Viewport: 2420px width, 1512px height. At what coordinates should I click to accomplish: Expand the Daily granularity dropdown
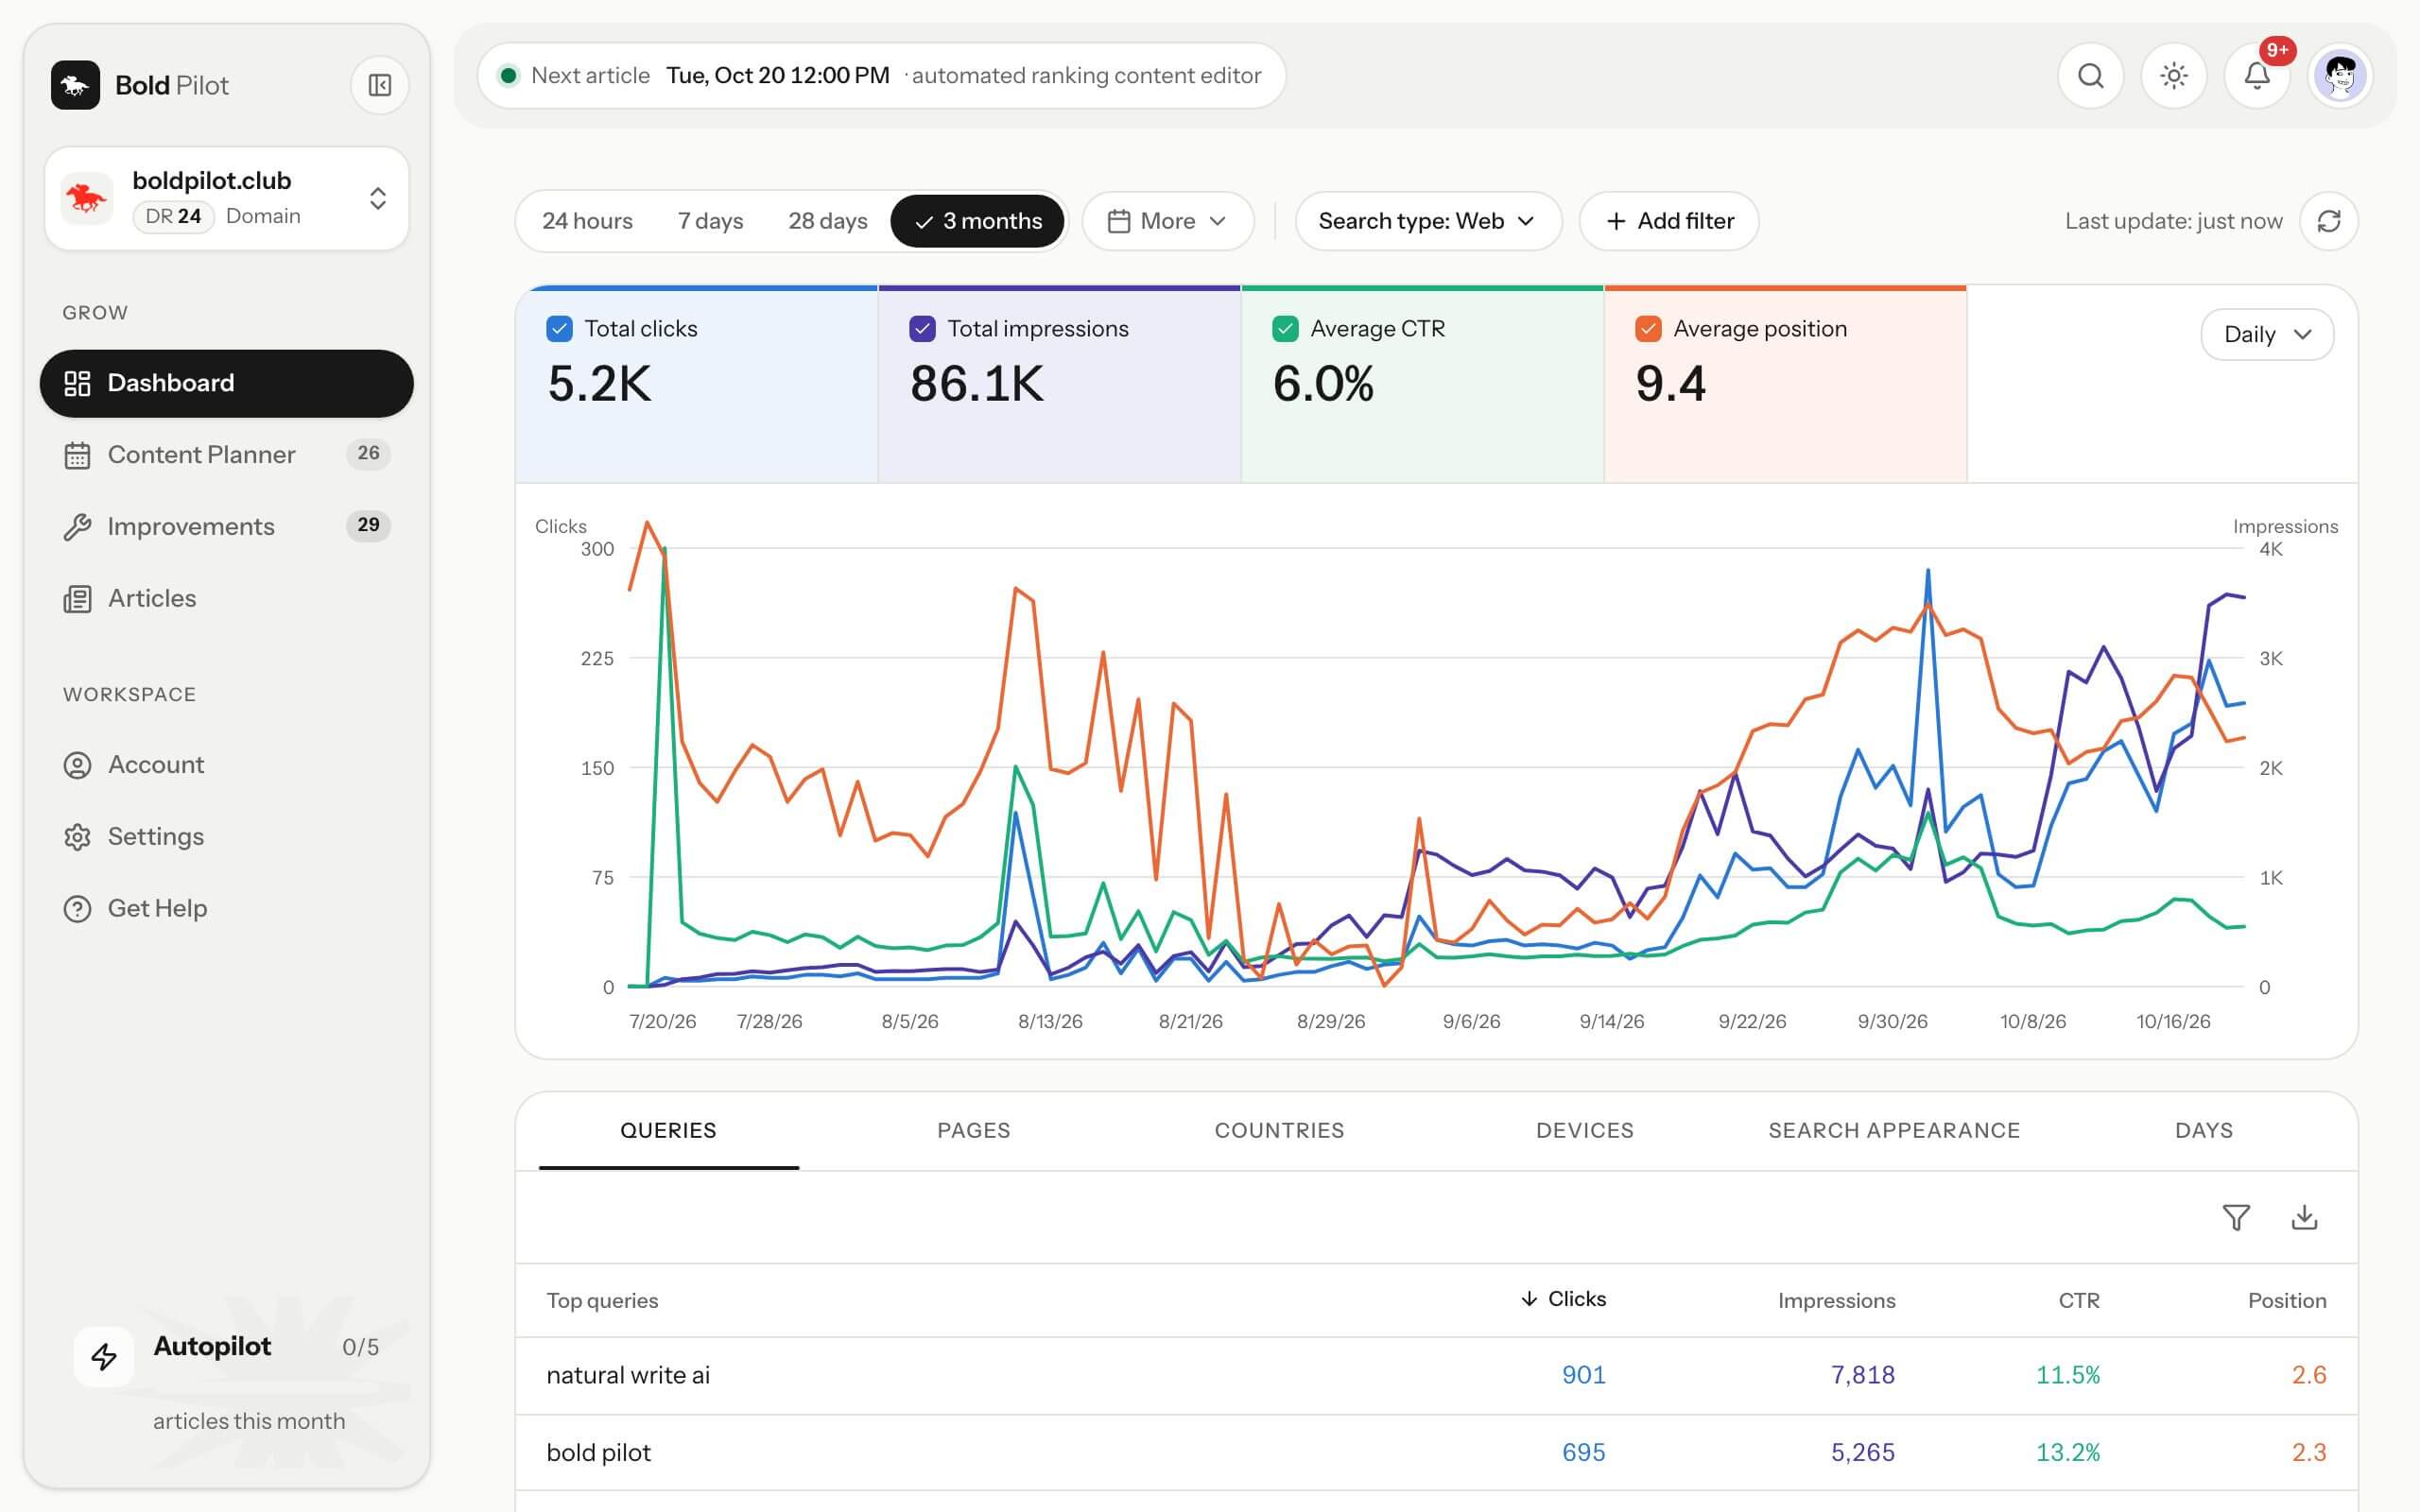(2267, 335)
